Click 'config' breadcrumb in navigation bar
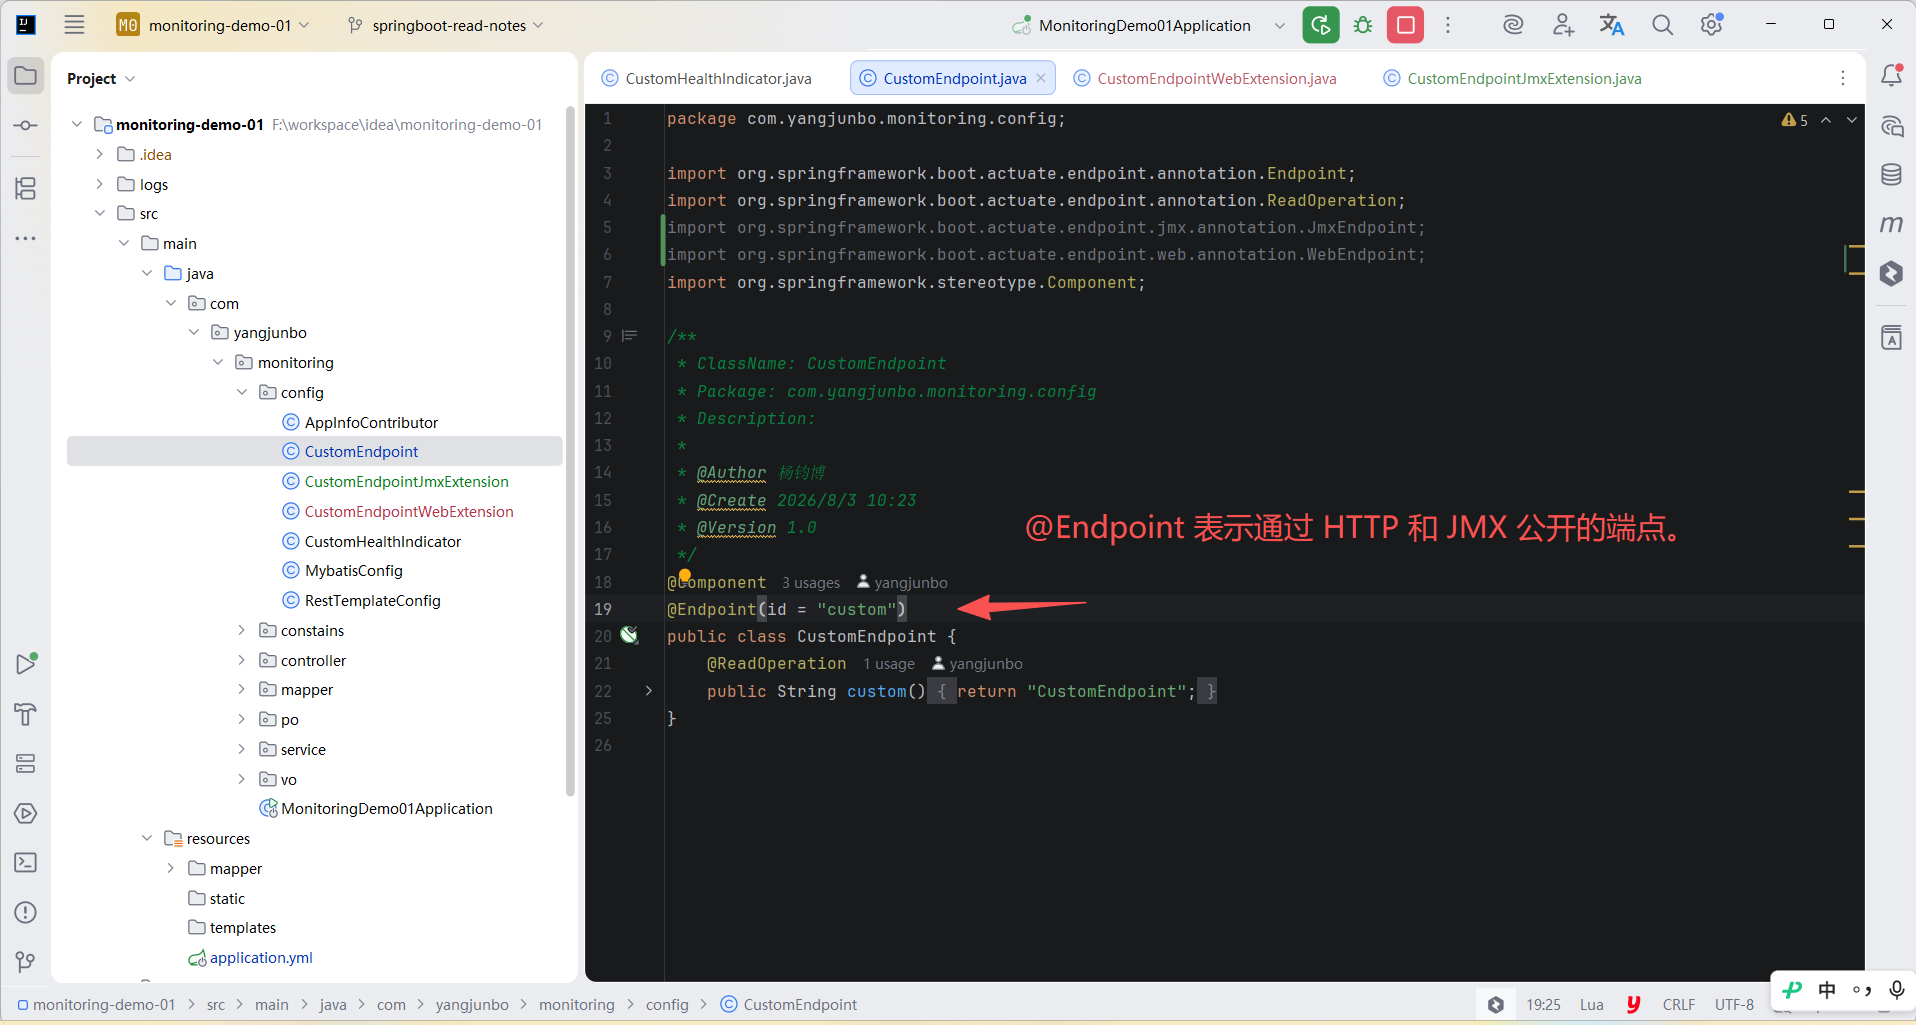Viewport: 1916px width, 1025px height. [667, 1004]
